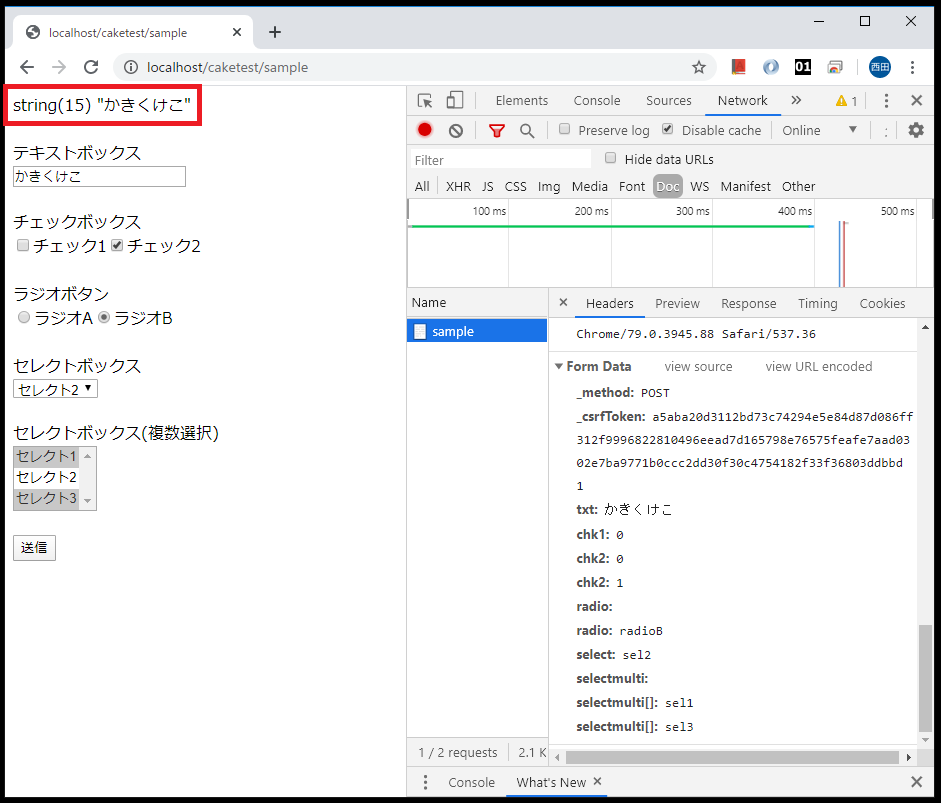Image resolution: width=941 pixels, height=803 pixels.
Task: Enable the Preserve log checkbox
Action: click(565, 130)
